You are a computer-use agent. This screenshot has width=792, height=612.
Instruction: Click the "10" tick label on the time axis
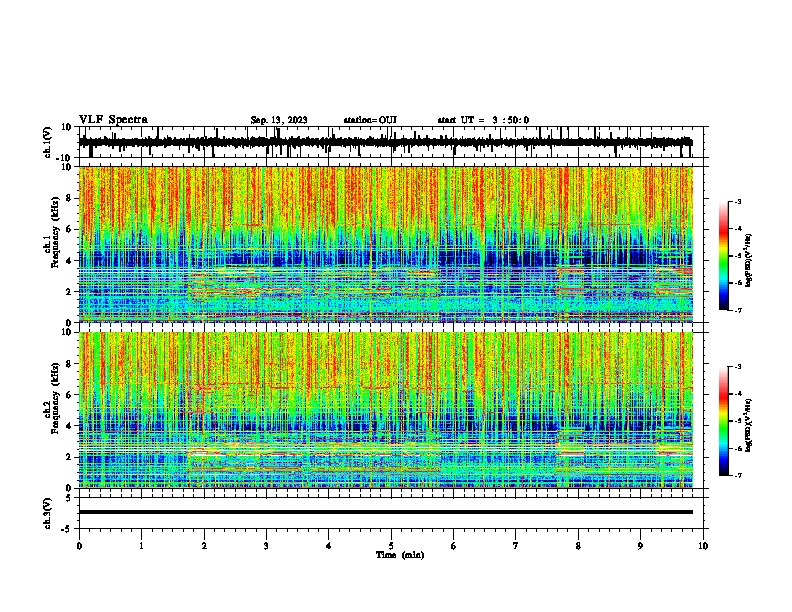point(703,546)
